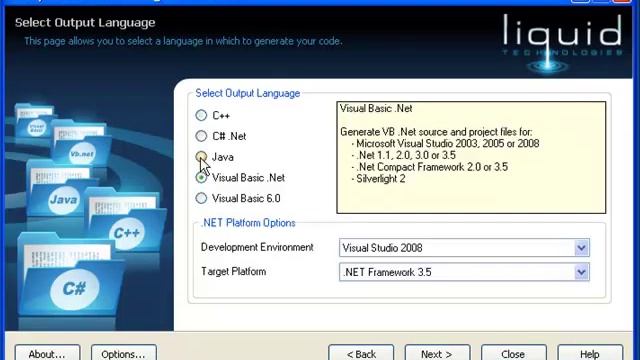
Task: Select the Visual Basic .Net radio button
Action: pyautogui.click(x=201, y=178)
